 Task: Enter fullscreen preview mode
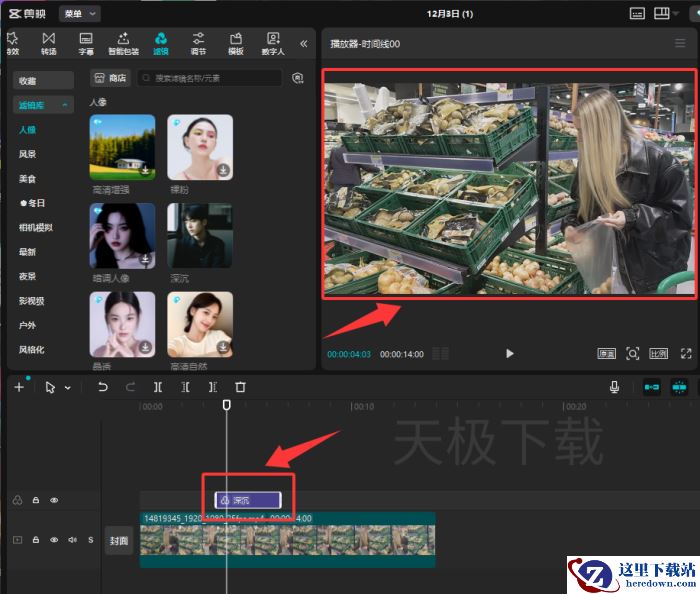(686, 354)
